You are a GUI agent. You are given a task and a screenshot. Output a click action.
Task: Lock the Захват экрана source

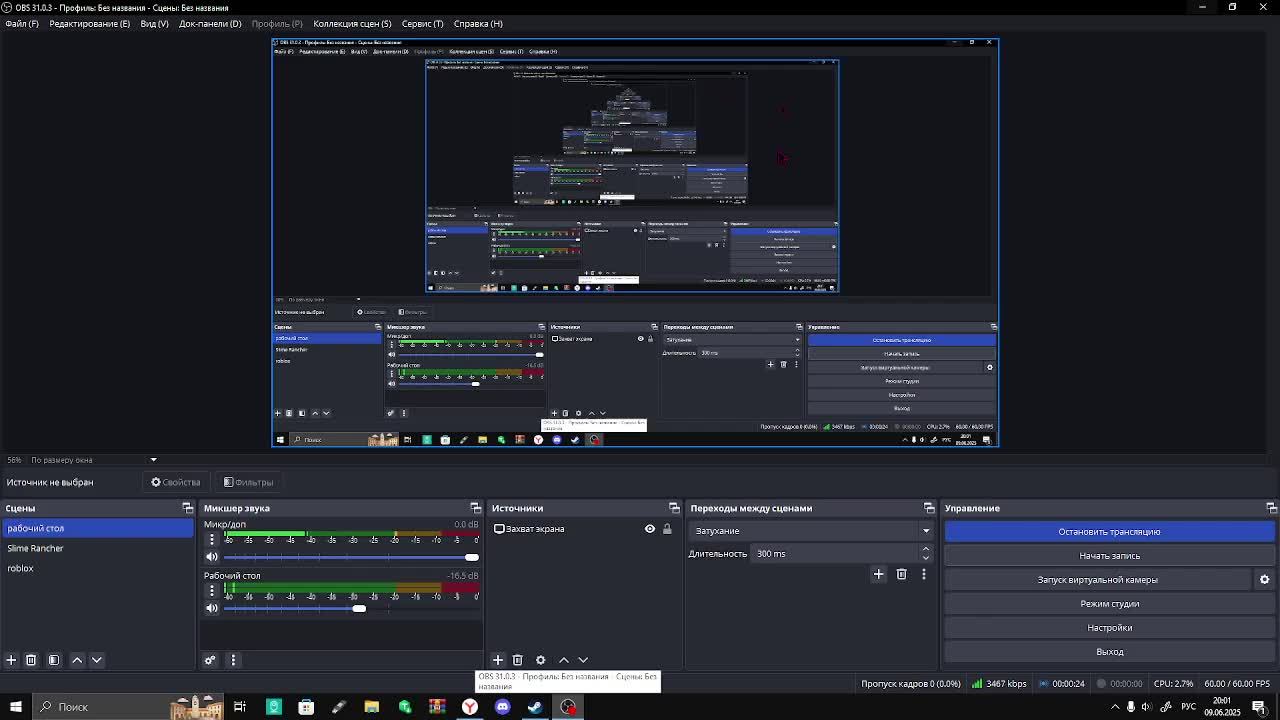pos(667,529)
